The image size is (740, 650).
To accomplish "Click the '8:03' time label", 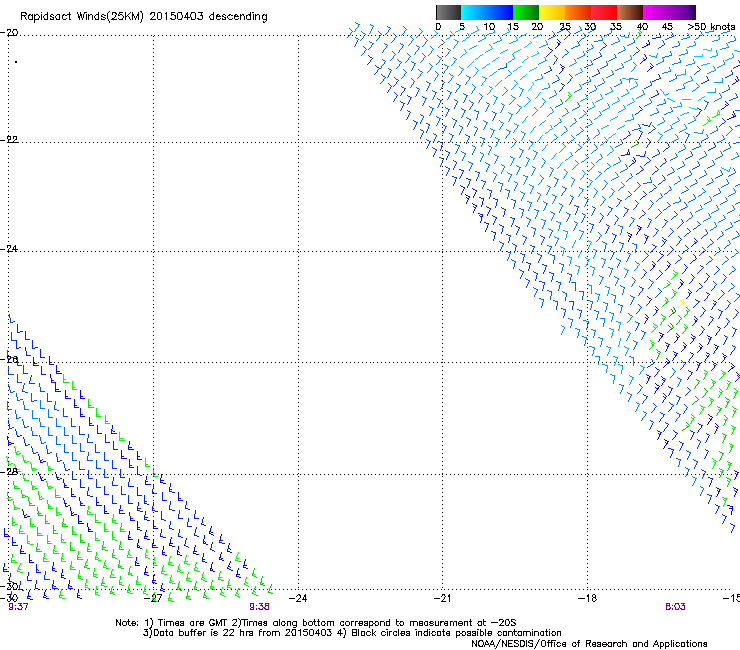I will tap(675, 607).
